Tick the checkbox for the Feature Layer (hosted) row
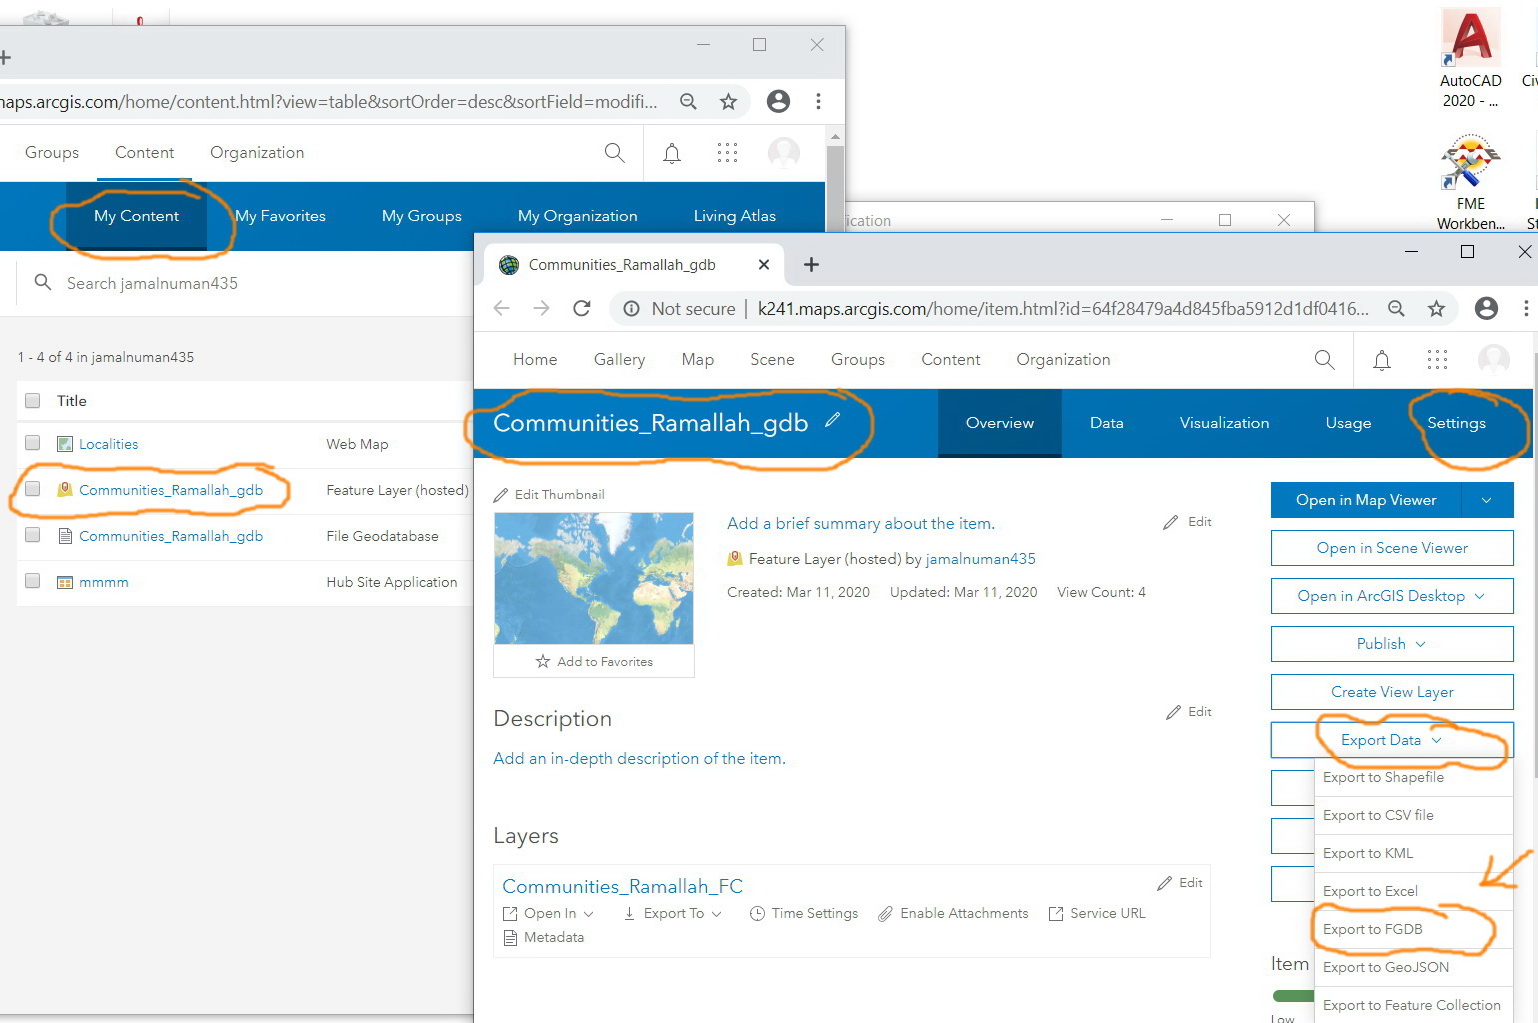Image resolution: width=1538 pixels, height=1023 pixels. 33,489
